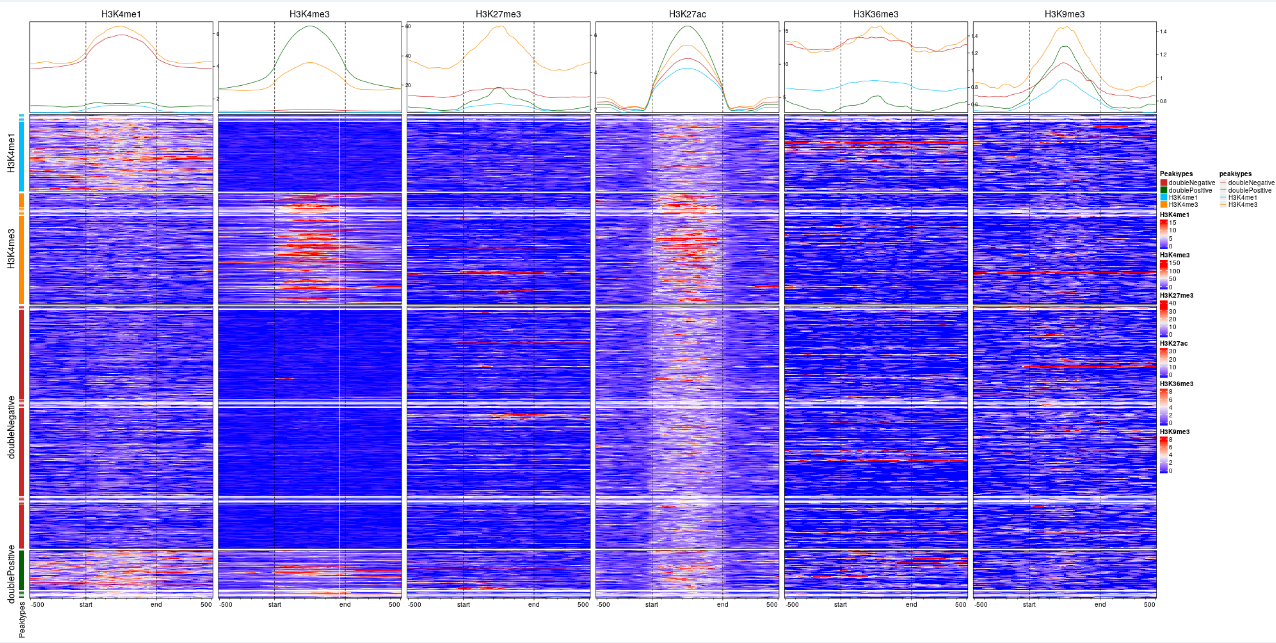Click the H3K4me1 panel title at top

(x=121, y=15)
